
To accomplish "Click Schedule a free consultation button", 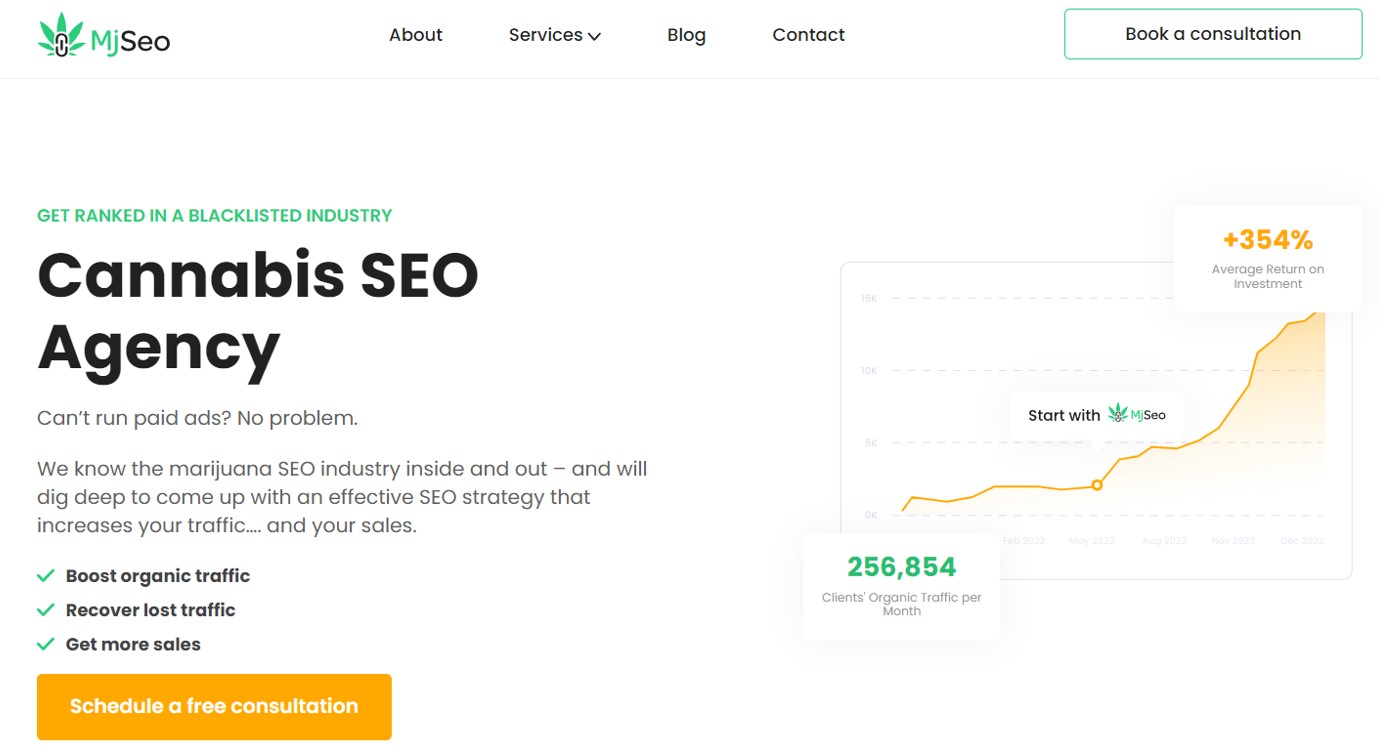I will (x=214, y=706).
